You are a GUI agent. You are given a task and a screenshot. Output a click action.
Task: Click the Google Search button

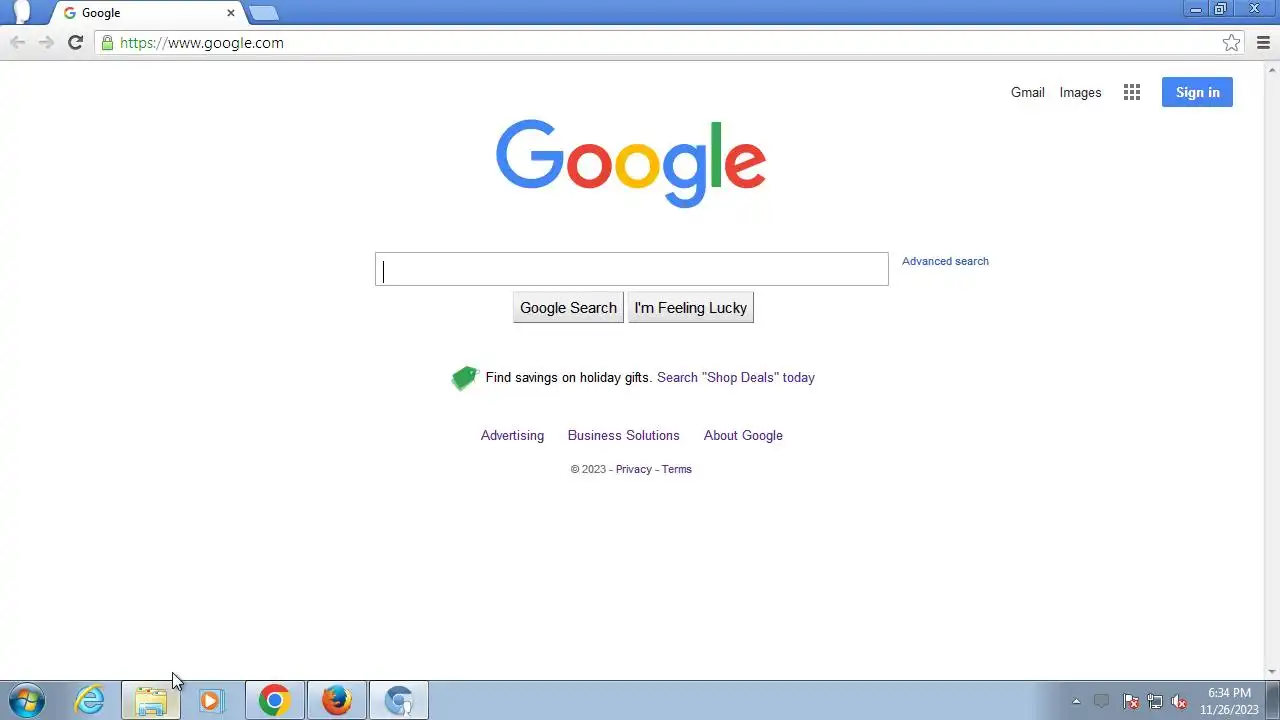coord(568,308)
